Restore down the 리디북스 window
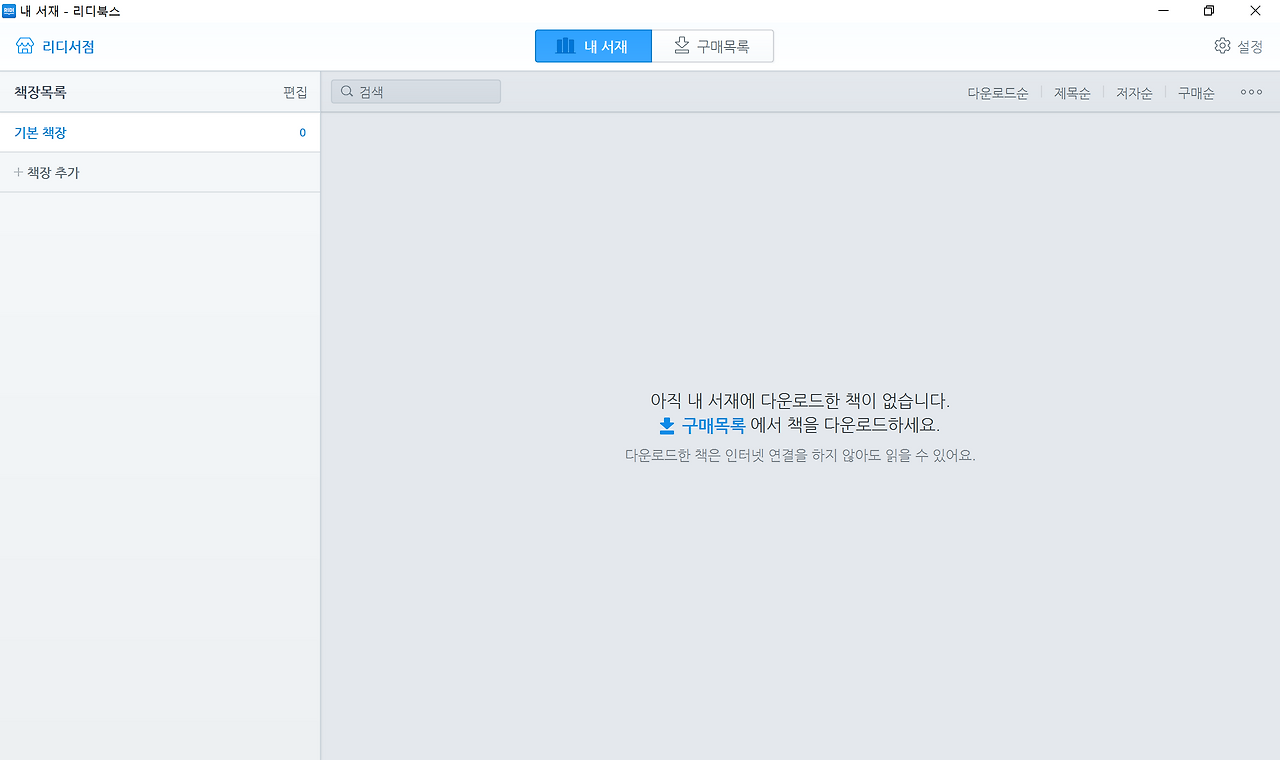Image resolution: width=1280 pixels, height=760 pixels. (x=1209, y=11)
